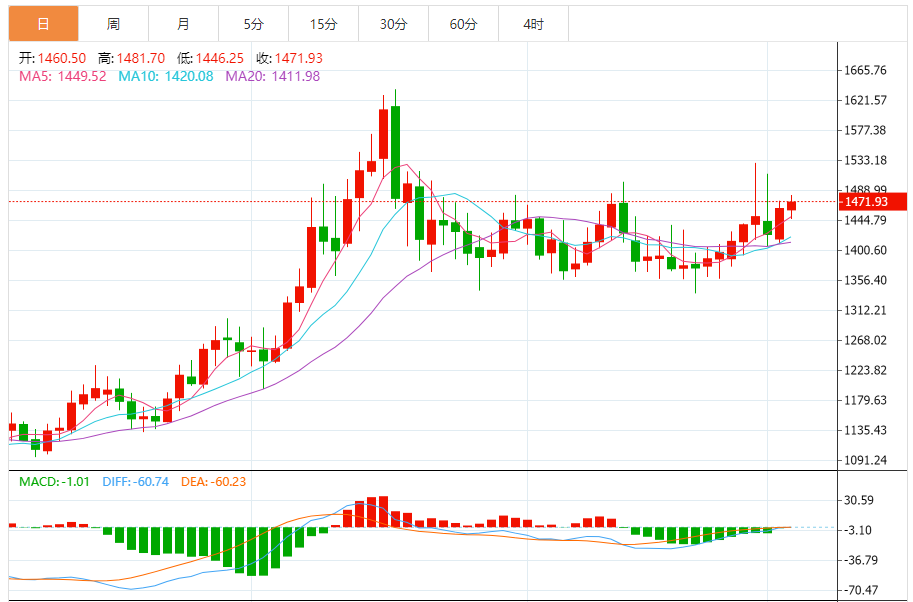Click the low price 1446.25 value

pos(220,58)
